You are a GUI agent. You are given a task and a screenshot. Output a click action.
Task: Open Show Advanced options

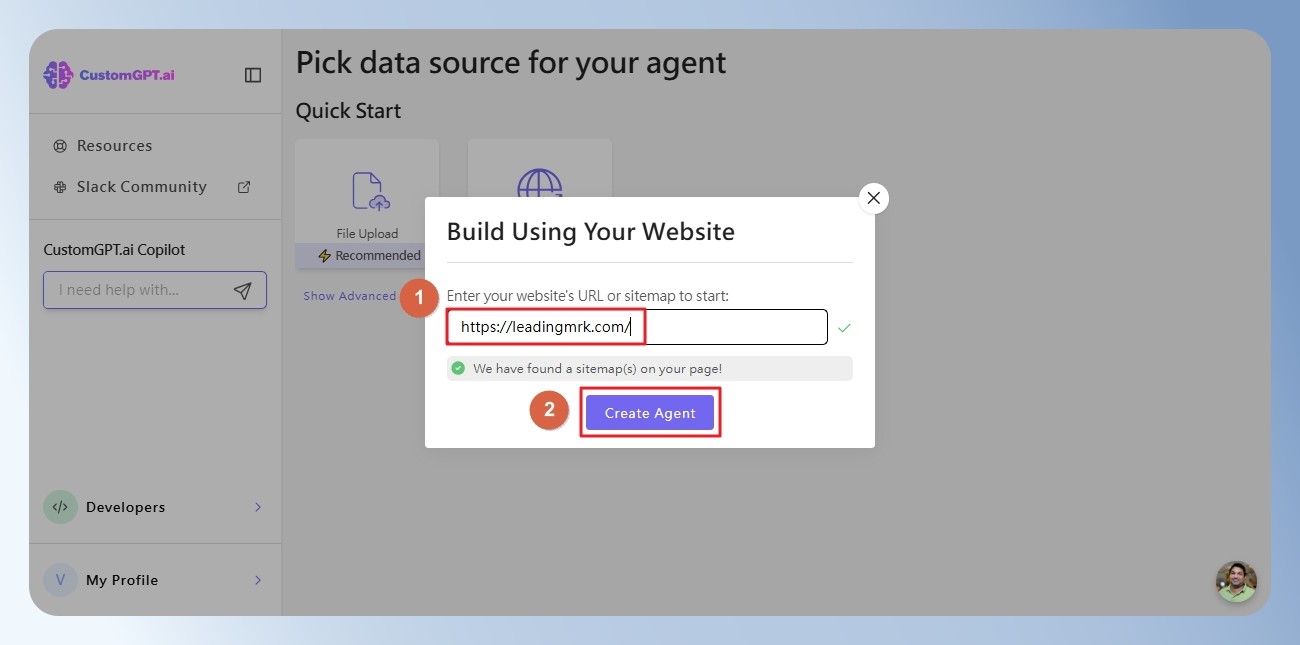[x=350, y=296]
